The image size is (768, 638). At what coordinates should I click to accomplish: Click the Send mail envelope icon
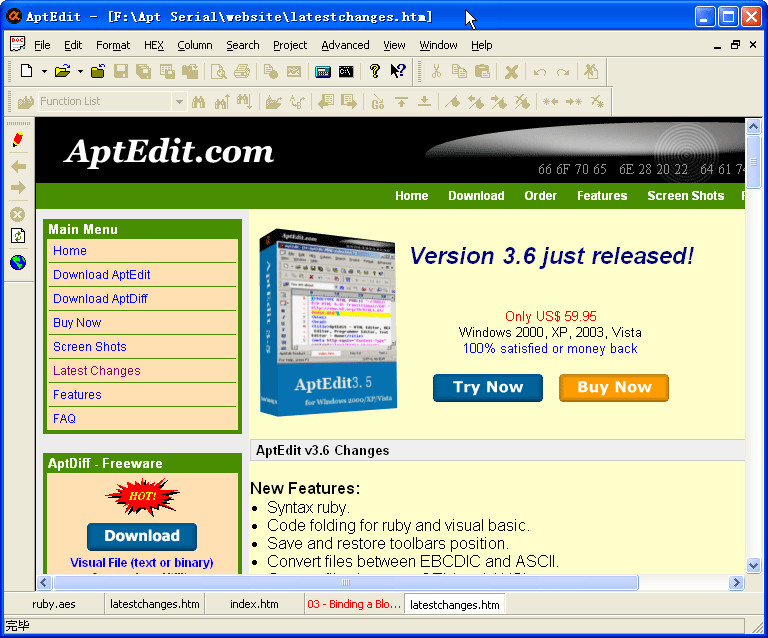coord(294,71)
